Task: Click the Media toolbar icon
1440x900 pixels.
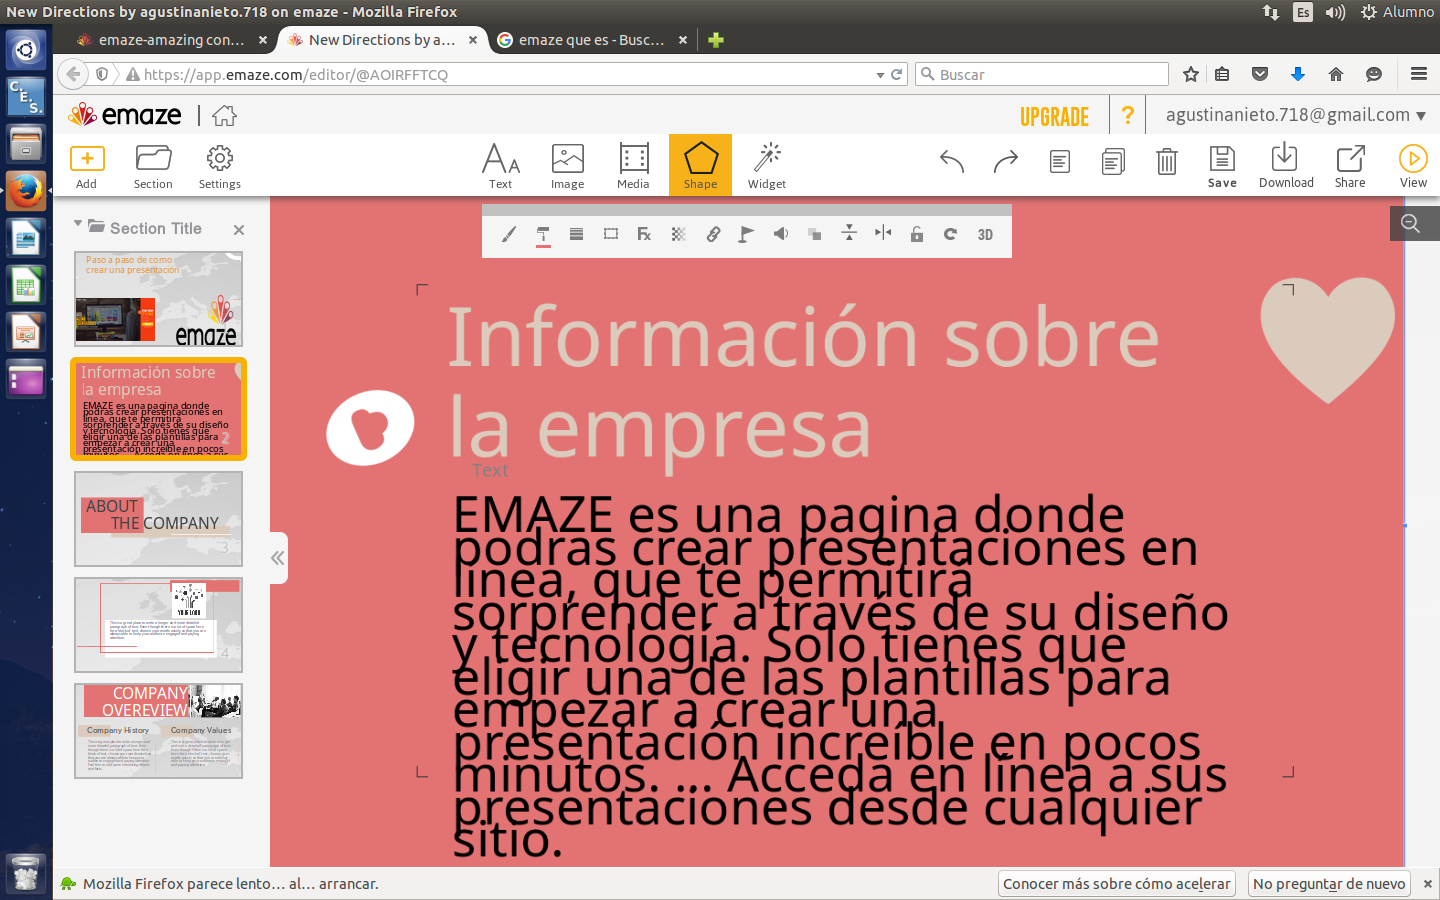Action: click(632, 165)
